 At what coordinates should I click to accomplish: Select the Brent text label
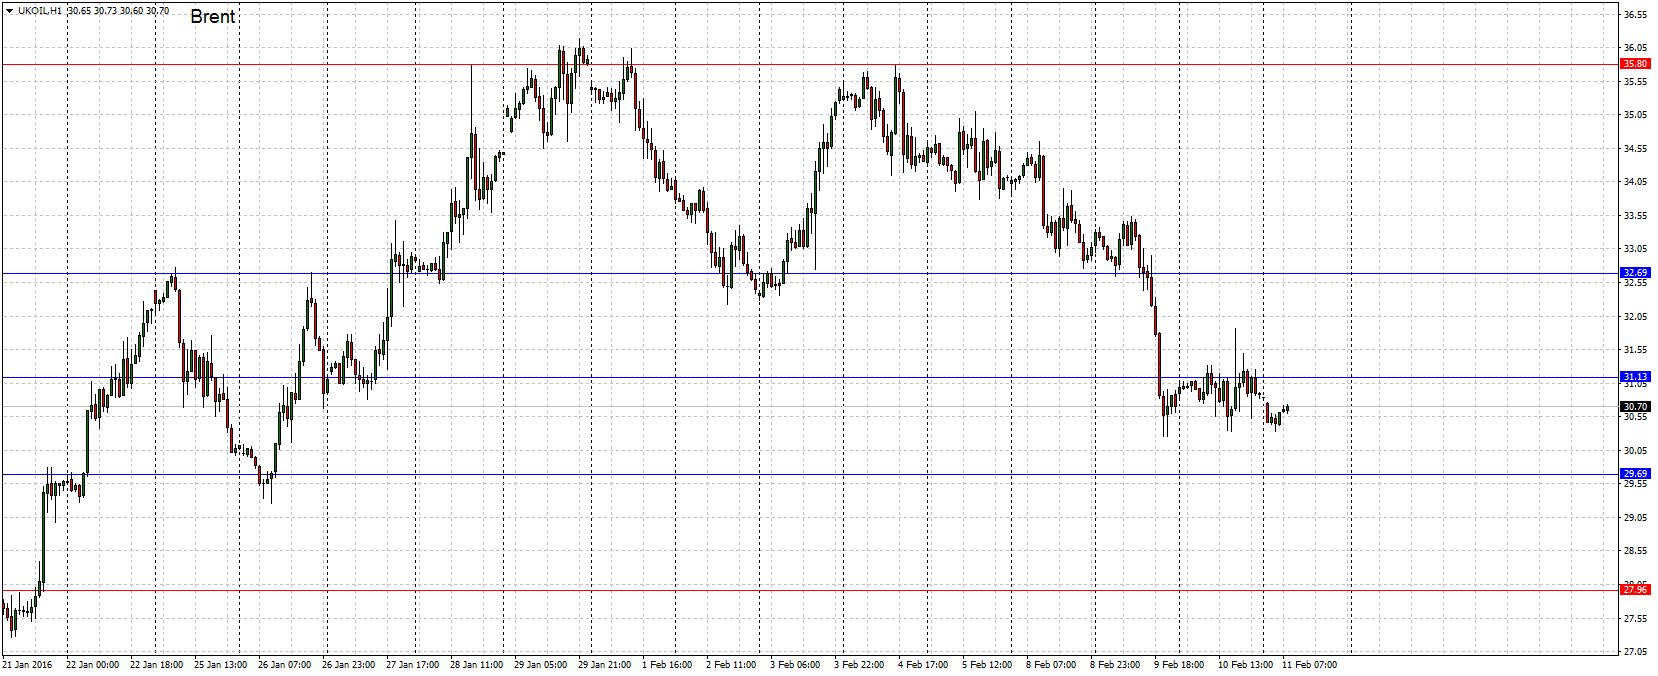(x=212, y=17)
